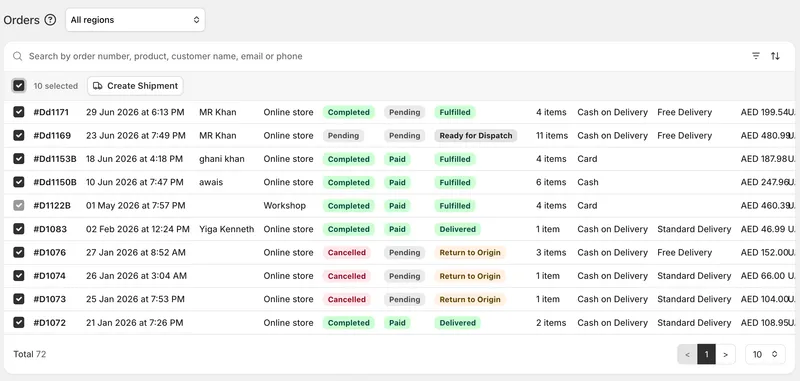Focus the order search field
800x381 pixels.
tap(378, 56)
